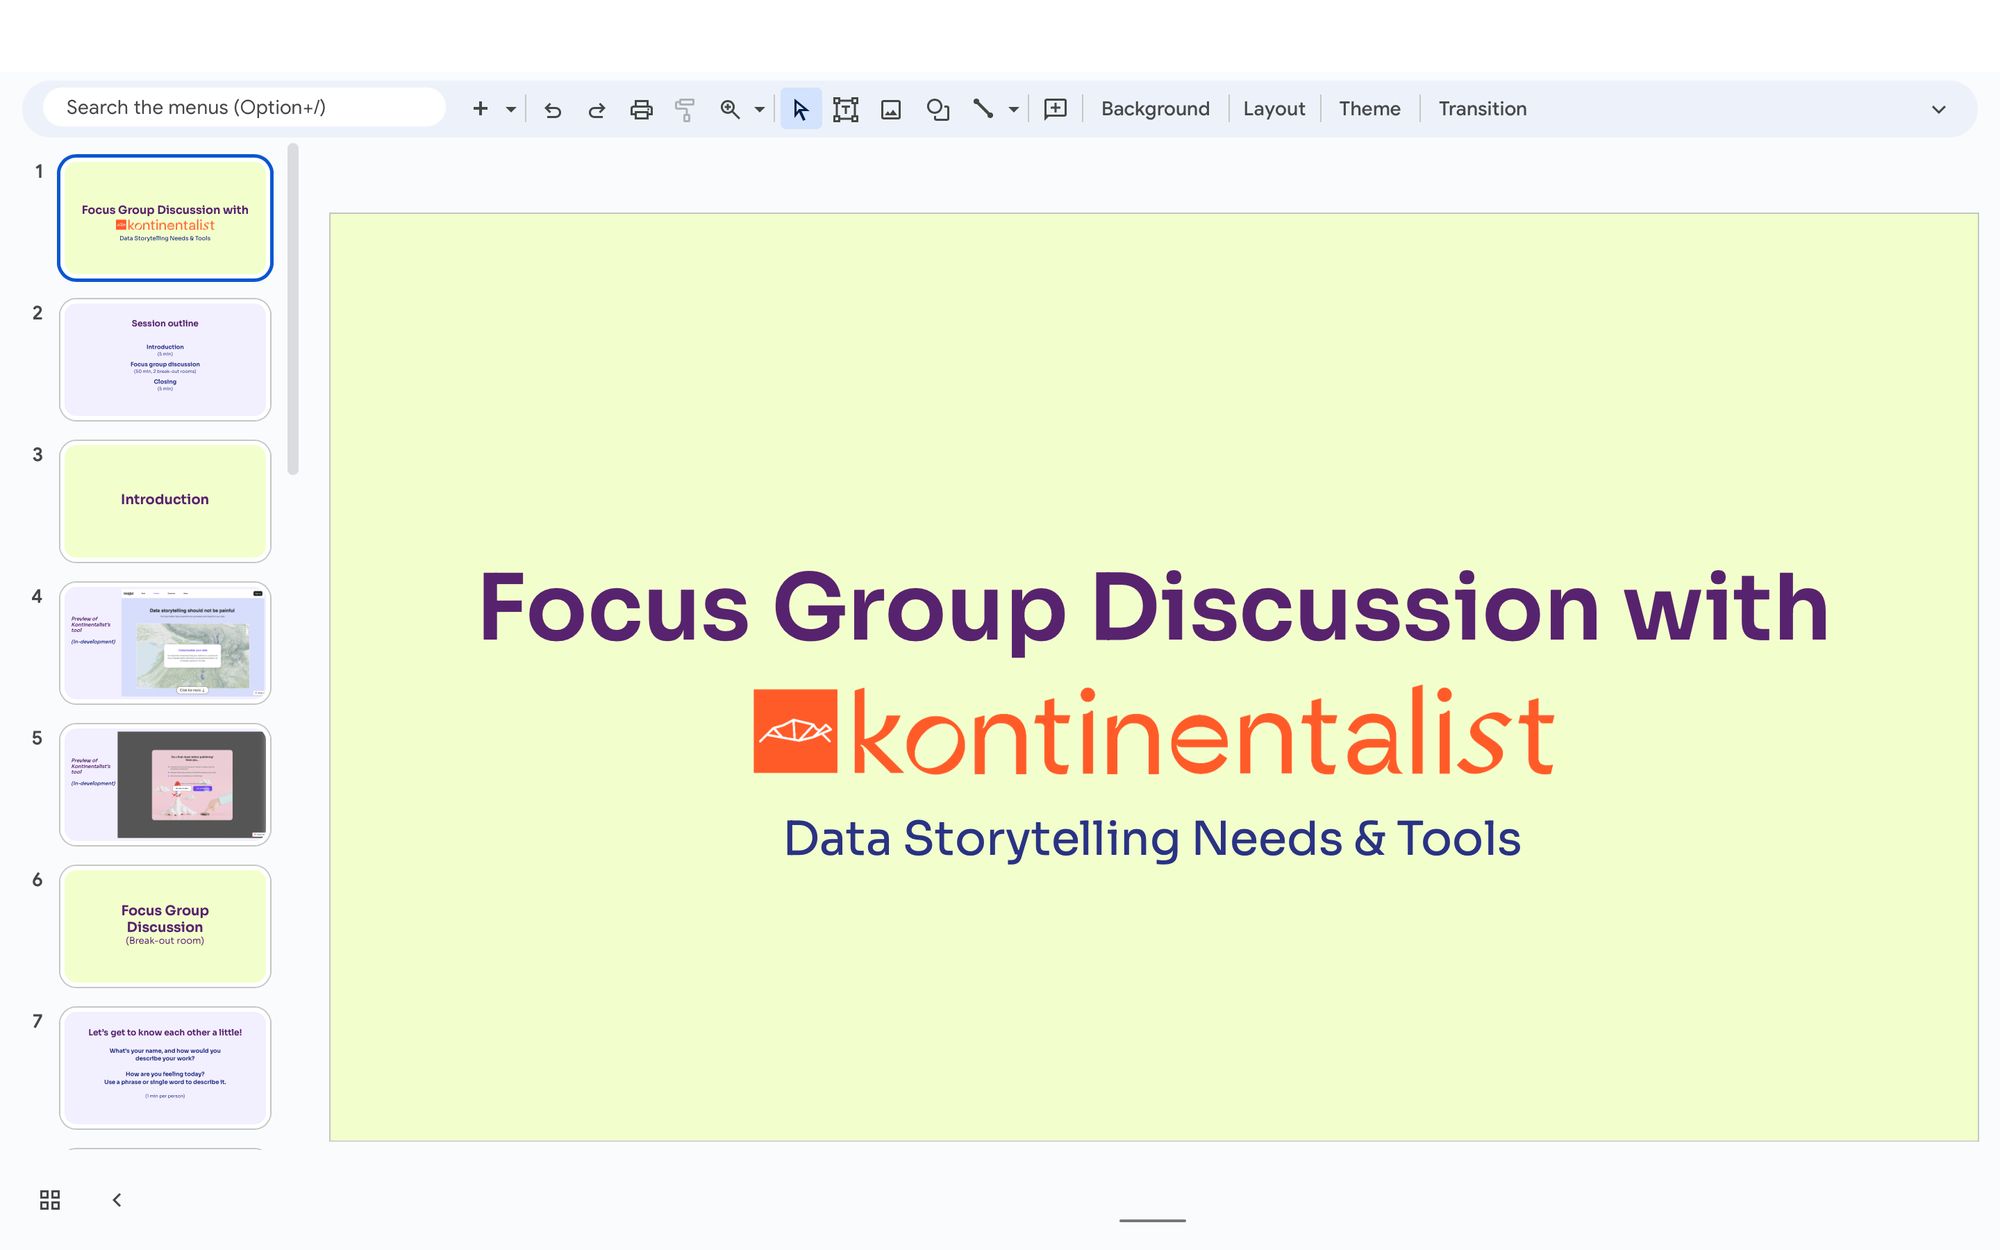Viewport: 2000px width, 1250px height.
Task: Open the new slide layout dropdown arrow
Action: pyautogui.click(x=511, y=109)
